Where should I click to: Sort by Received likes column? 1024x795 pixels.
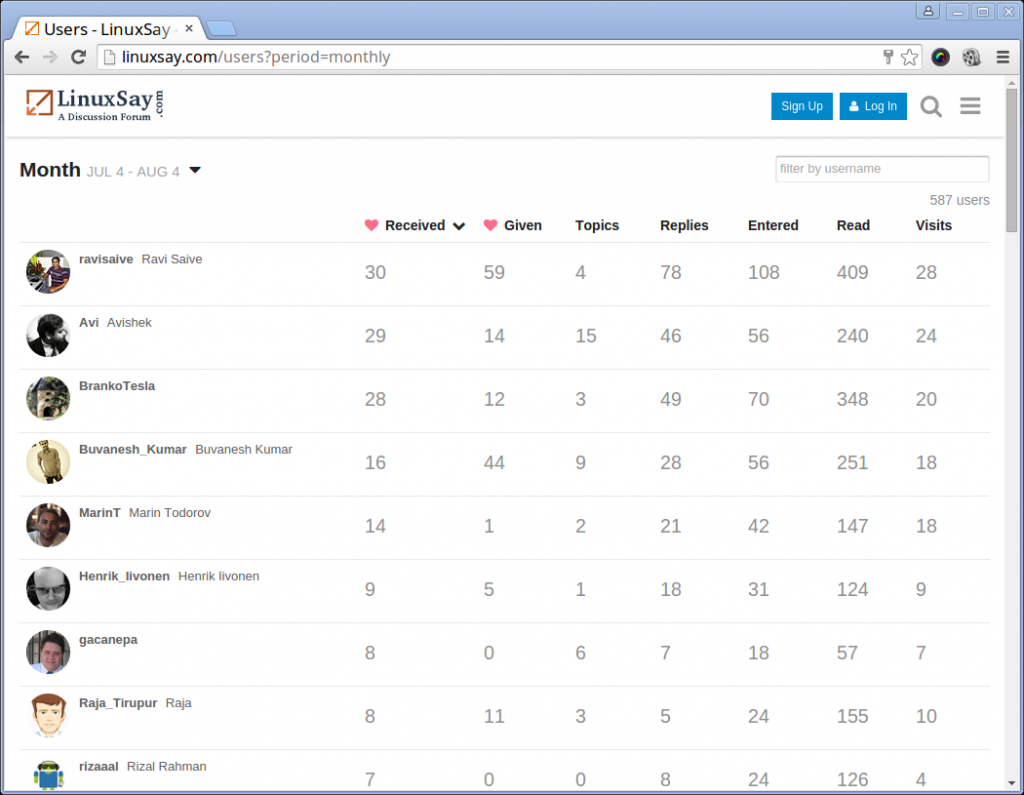tap(415, 226)
